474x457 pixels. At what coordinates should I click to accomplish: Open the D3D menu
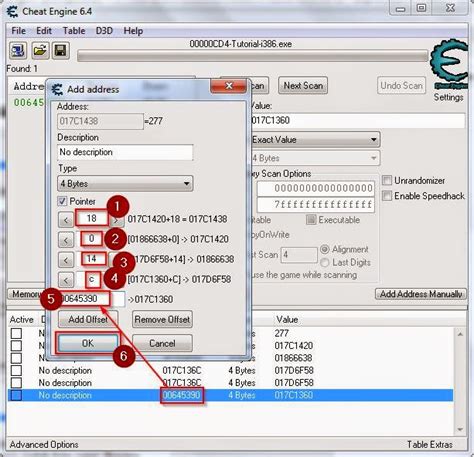104,31
